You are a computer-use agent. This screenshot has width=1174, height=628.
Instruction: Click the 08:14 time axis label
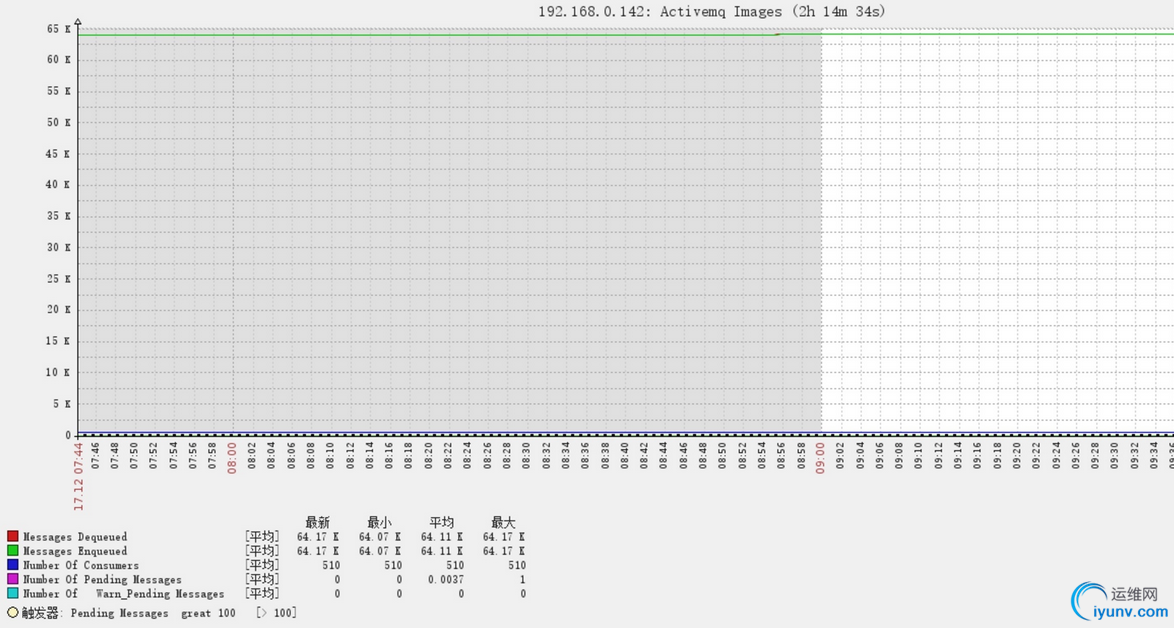(370, 455)
